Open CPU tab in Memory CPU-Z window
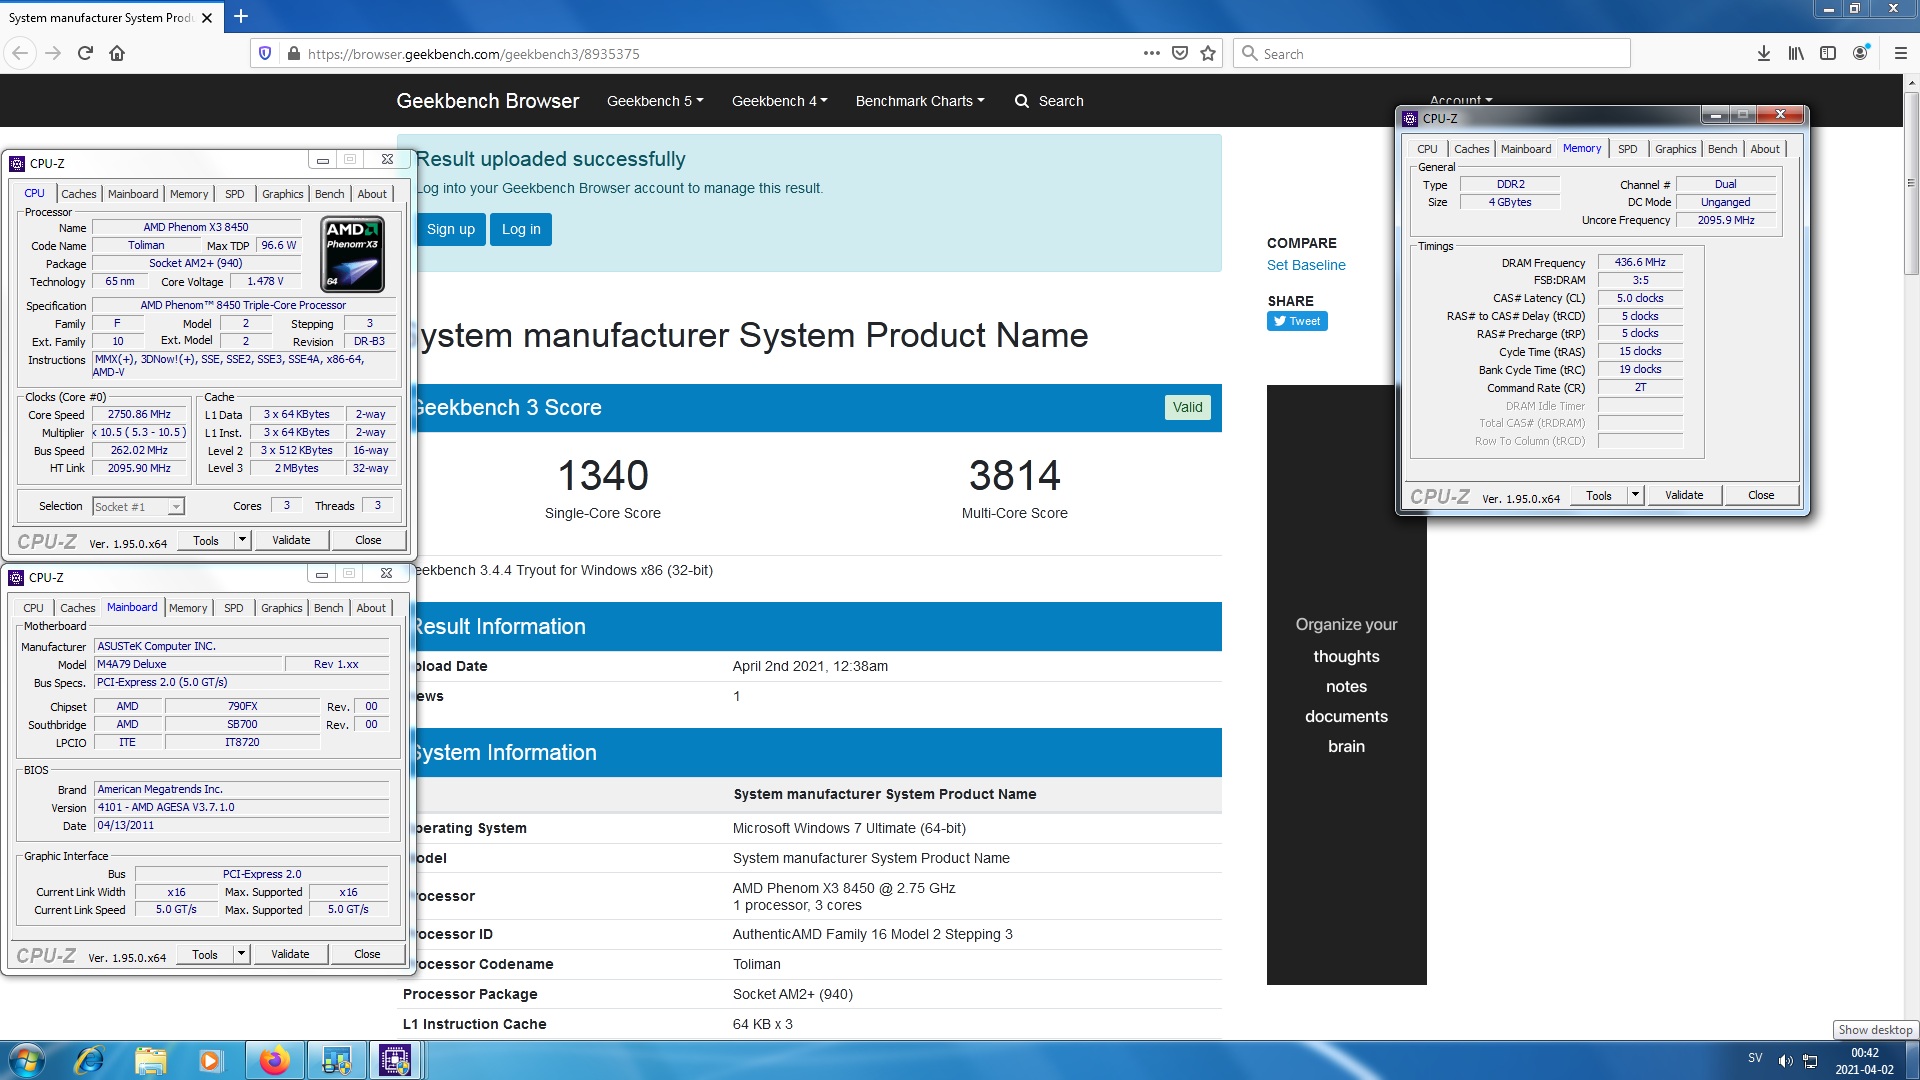The width and height of the screenshot is (1920, 1080). point(1427,149)
